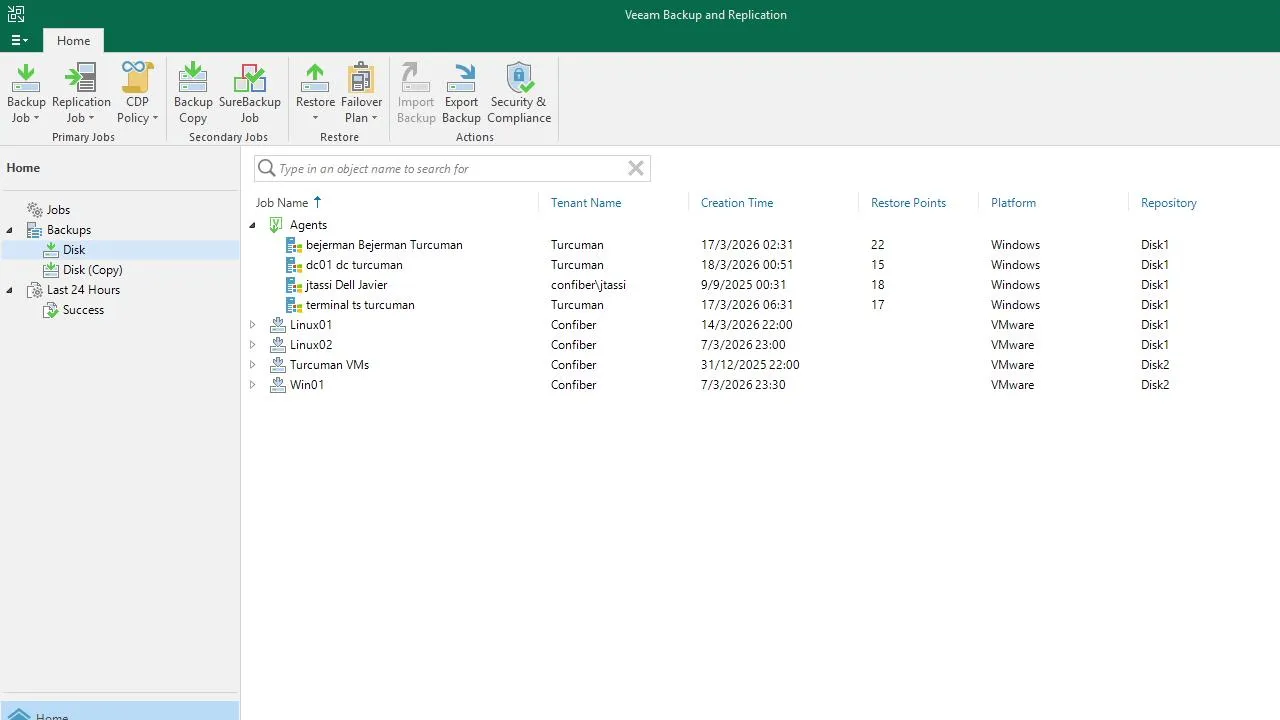Clear the search box with X icon
Screen dimensions: 1280x720
click(x=636, y=168)
